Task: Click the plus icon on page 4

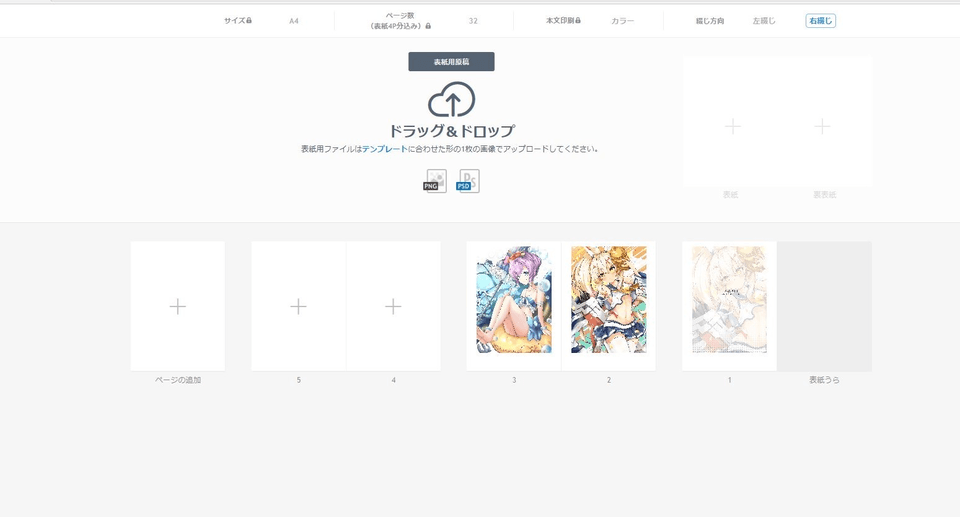Action: point(393,306)
